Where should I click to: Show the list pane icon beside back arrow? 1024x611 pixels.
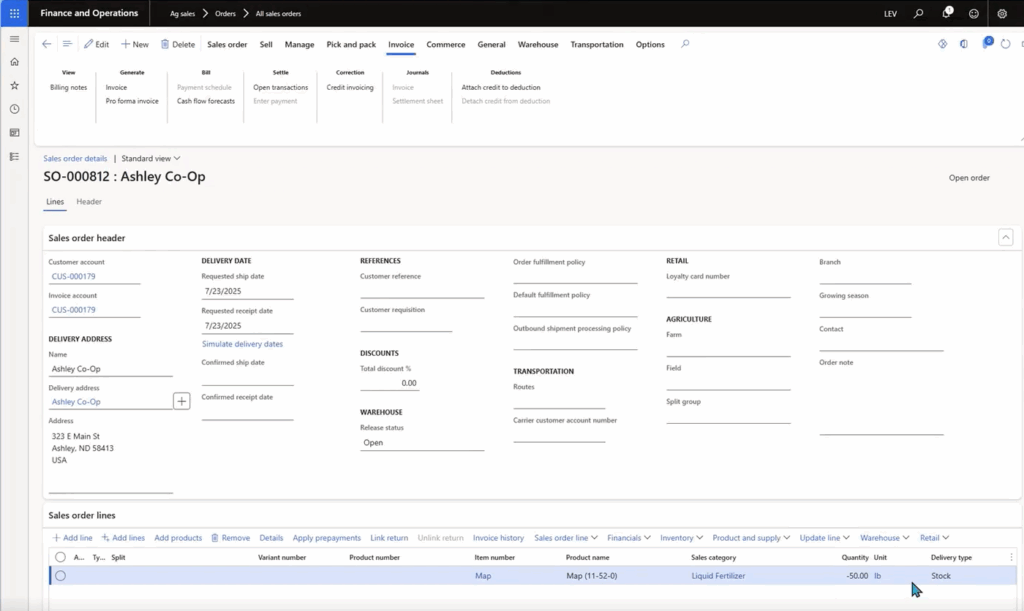(67, 44)
